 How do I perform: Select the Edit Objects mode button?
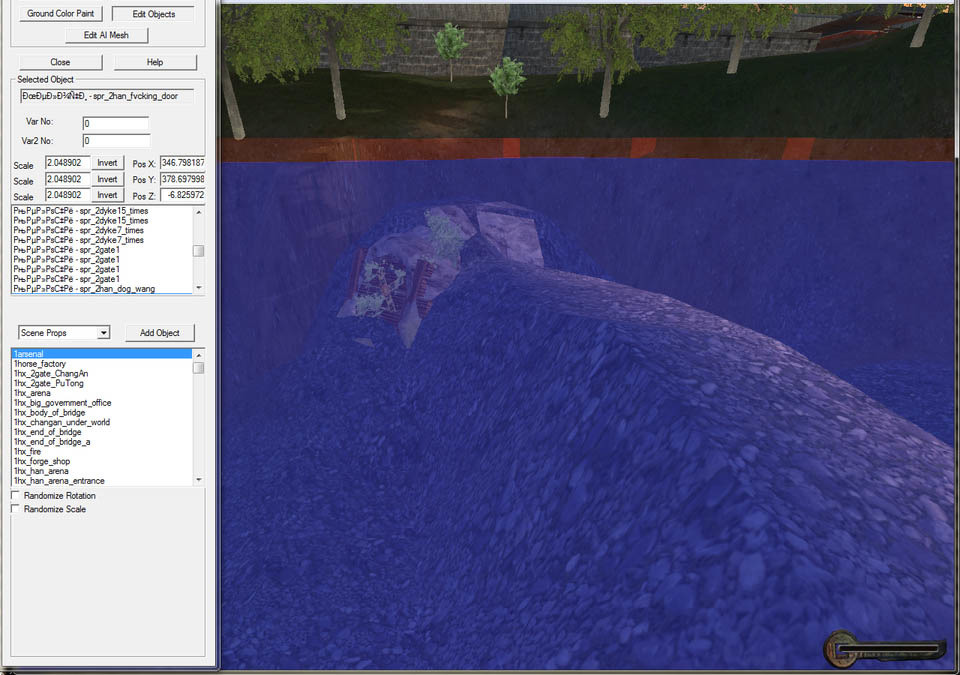pyautogui.click(x=153, y=14)
